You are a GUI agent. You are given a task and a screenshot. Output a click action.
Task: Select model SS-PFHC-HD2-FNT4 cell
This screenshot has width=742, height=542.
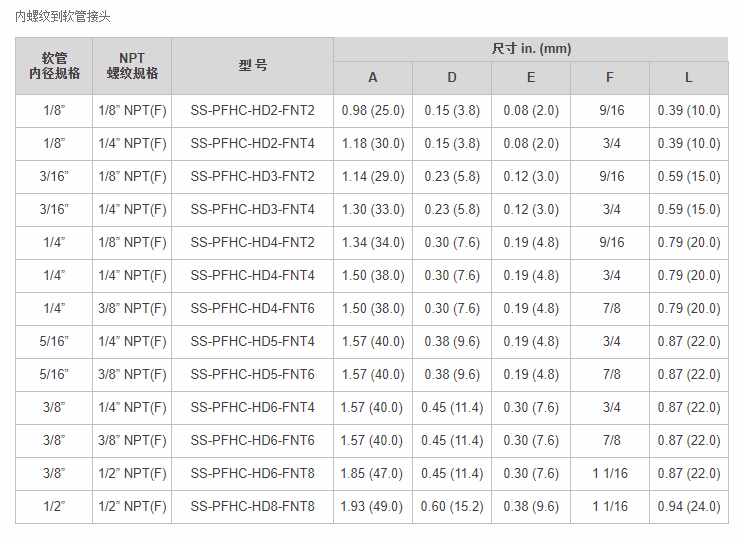tap(252, 144)
